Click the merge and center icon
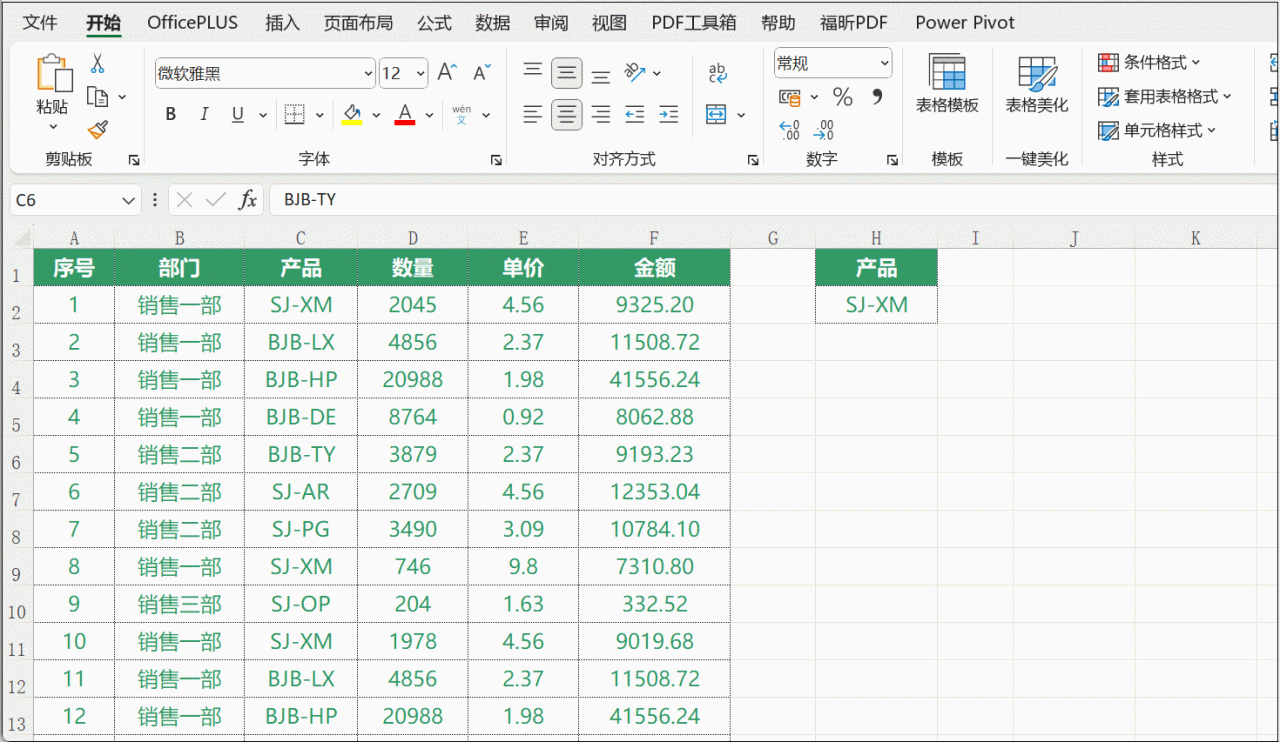Image resolution: width=1280 pixels, height=742 pixels. click(x=716, y=115)
